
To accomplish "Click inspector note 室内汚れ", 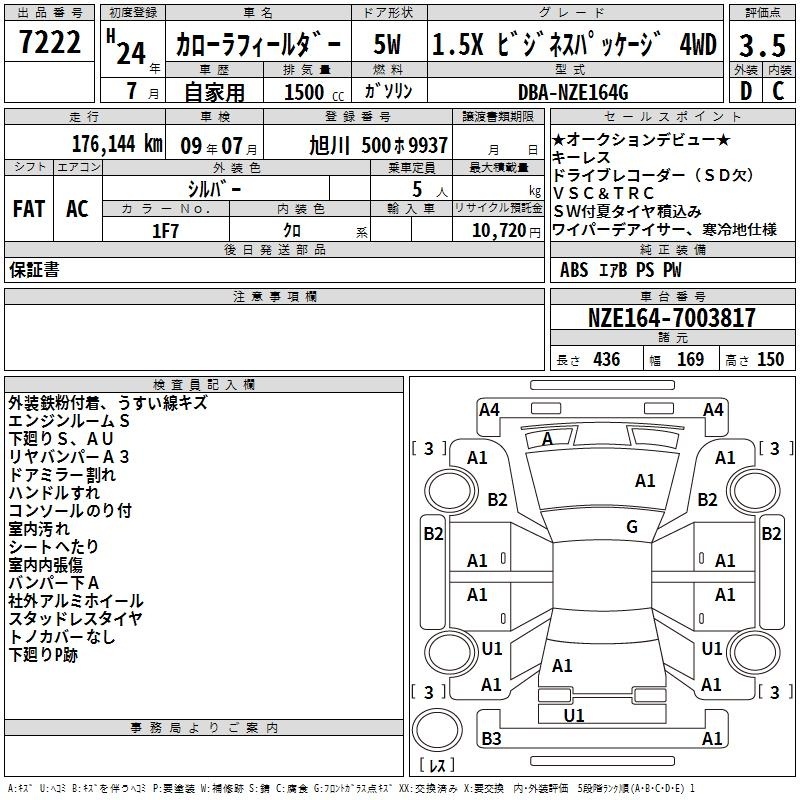I will [39, 529].
